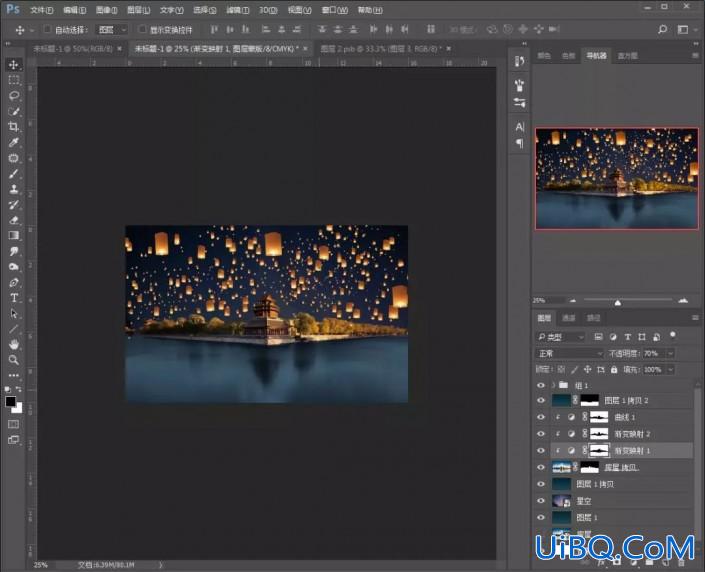Hide the 渐变映射 1 layer eye

pos(541,450)
